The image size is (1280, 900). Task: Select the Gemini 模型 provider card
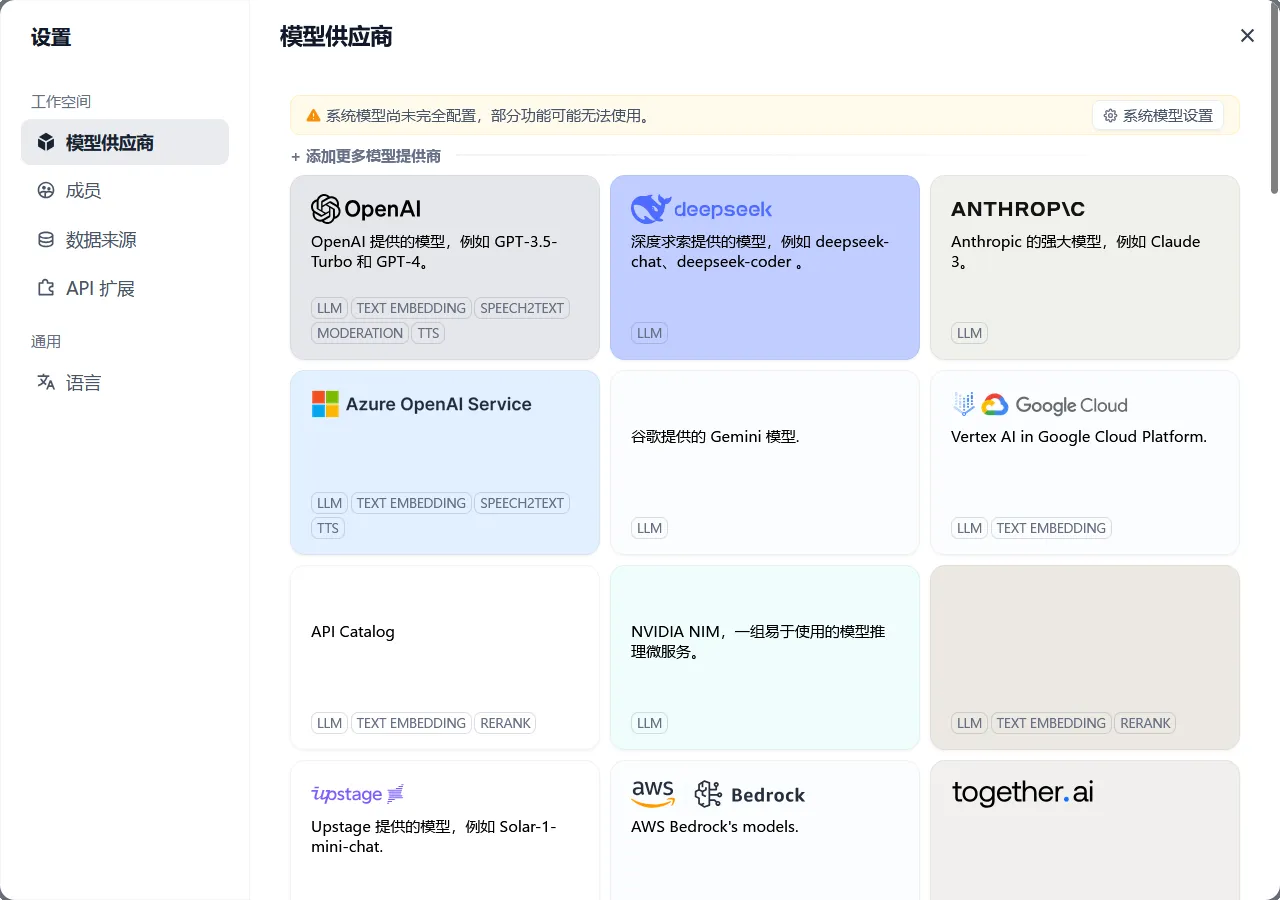pyautogui.click(x=765, y=462)
